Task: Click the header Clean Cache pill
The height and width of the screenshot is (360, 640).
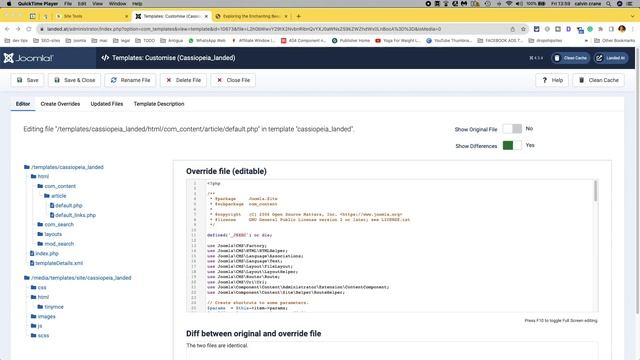Action: point(570,58)
